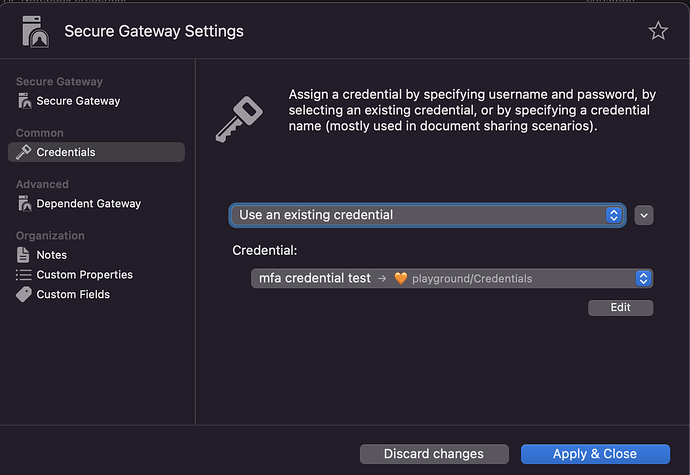
Task: Click the Custom Fields tag icon
Action: 25,295
